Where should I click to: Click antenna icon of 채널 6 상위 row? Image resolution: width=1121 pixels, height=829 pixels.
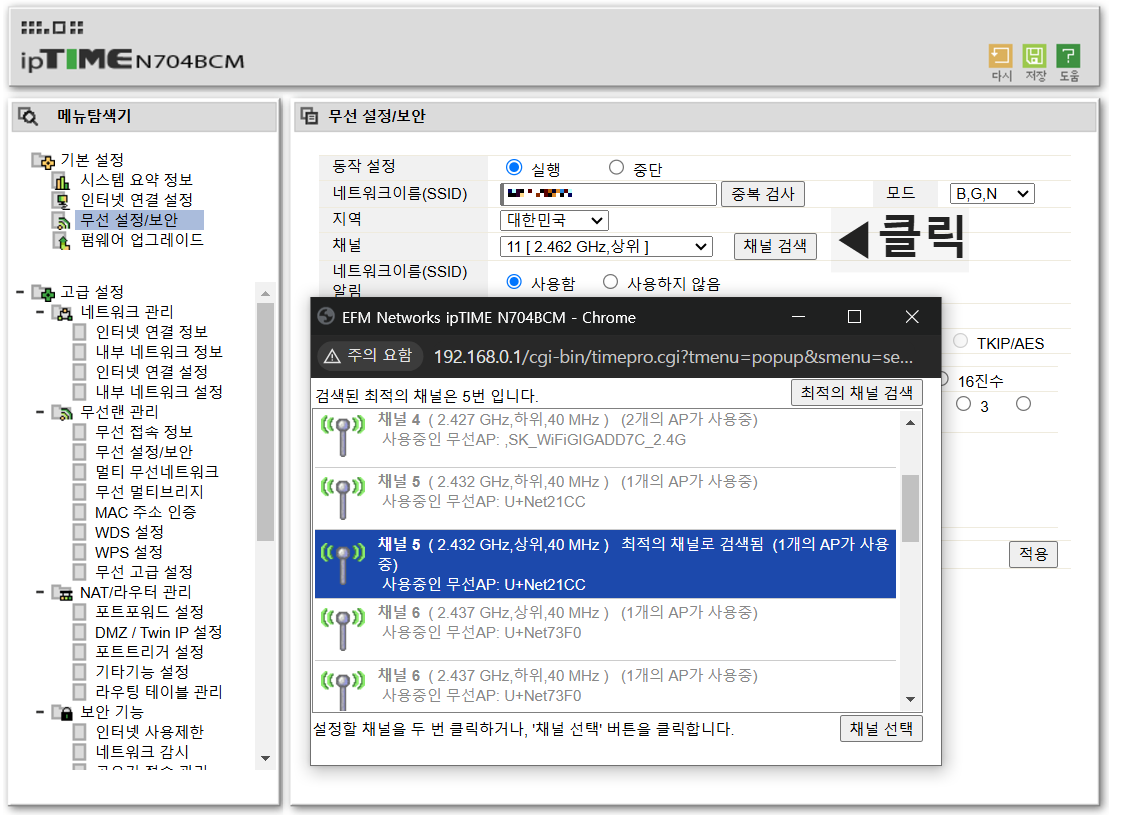(x=343, y=627)
